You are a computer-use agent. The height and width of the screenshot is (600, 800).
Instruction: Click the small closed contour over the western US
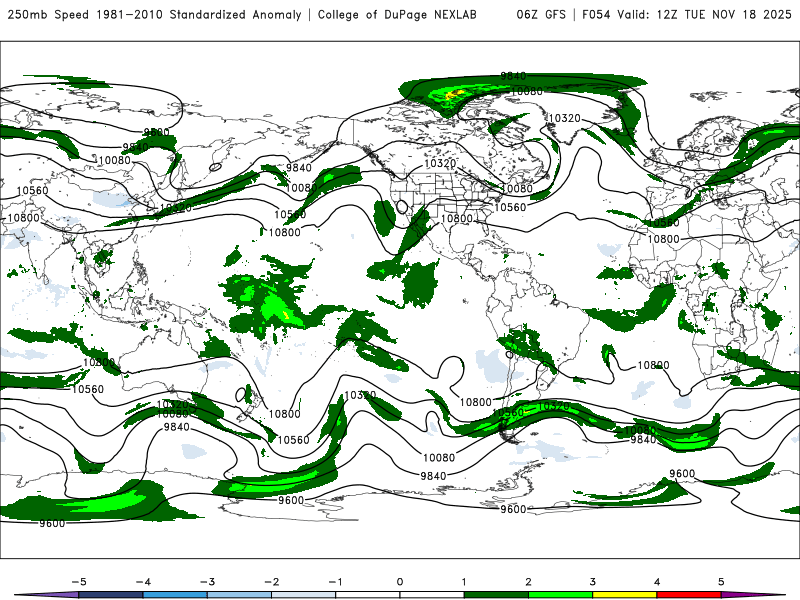402,207
